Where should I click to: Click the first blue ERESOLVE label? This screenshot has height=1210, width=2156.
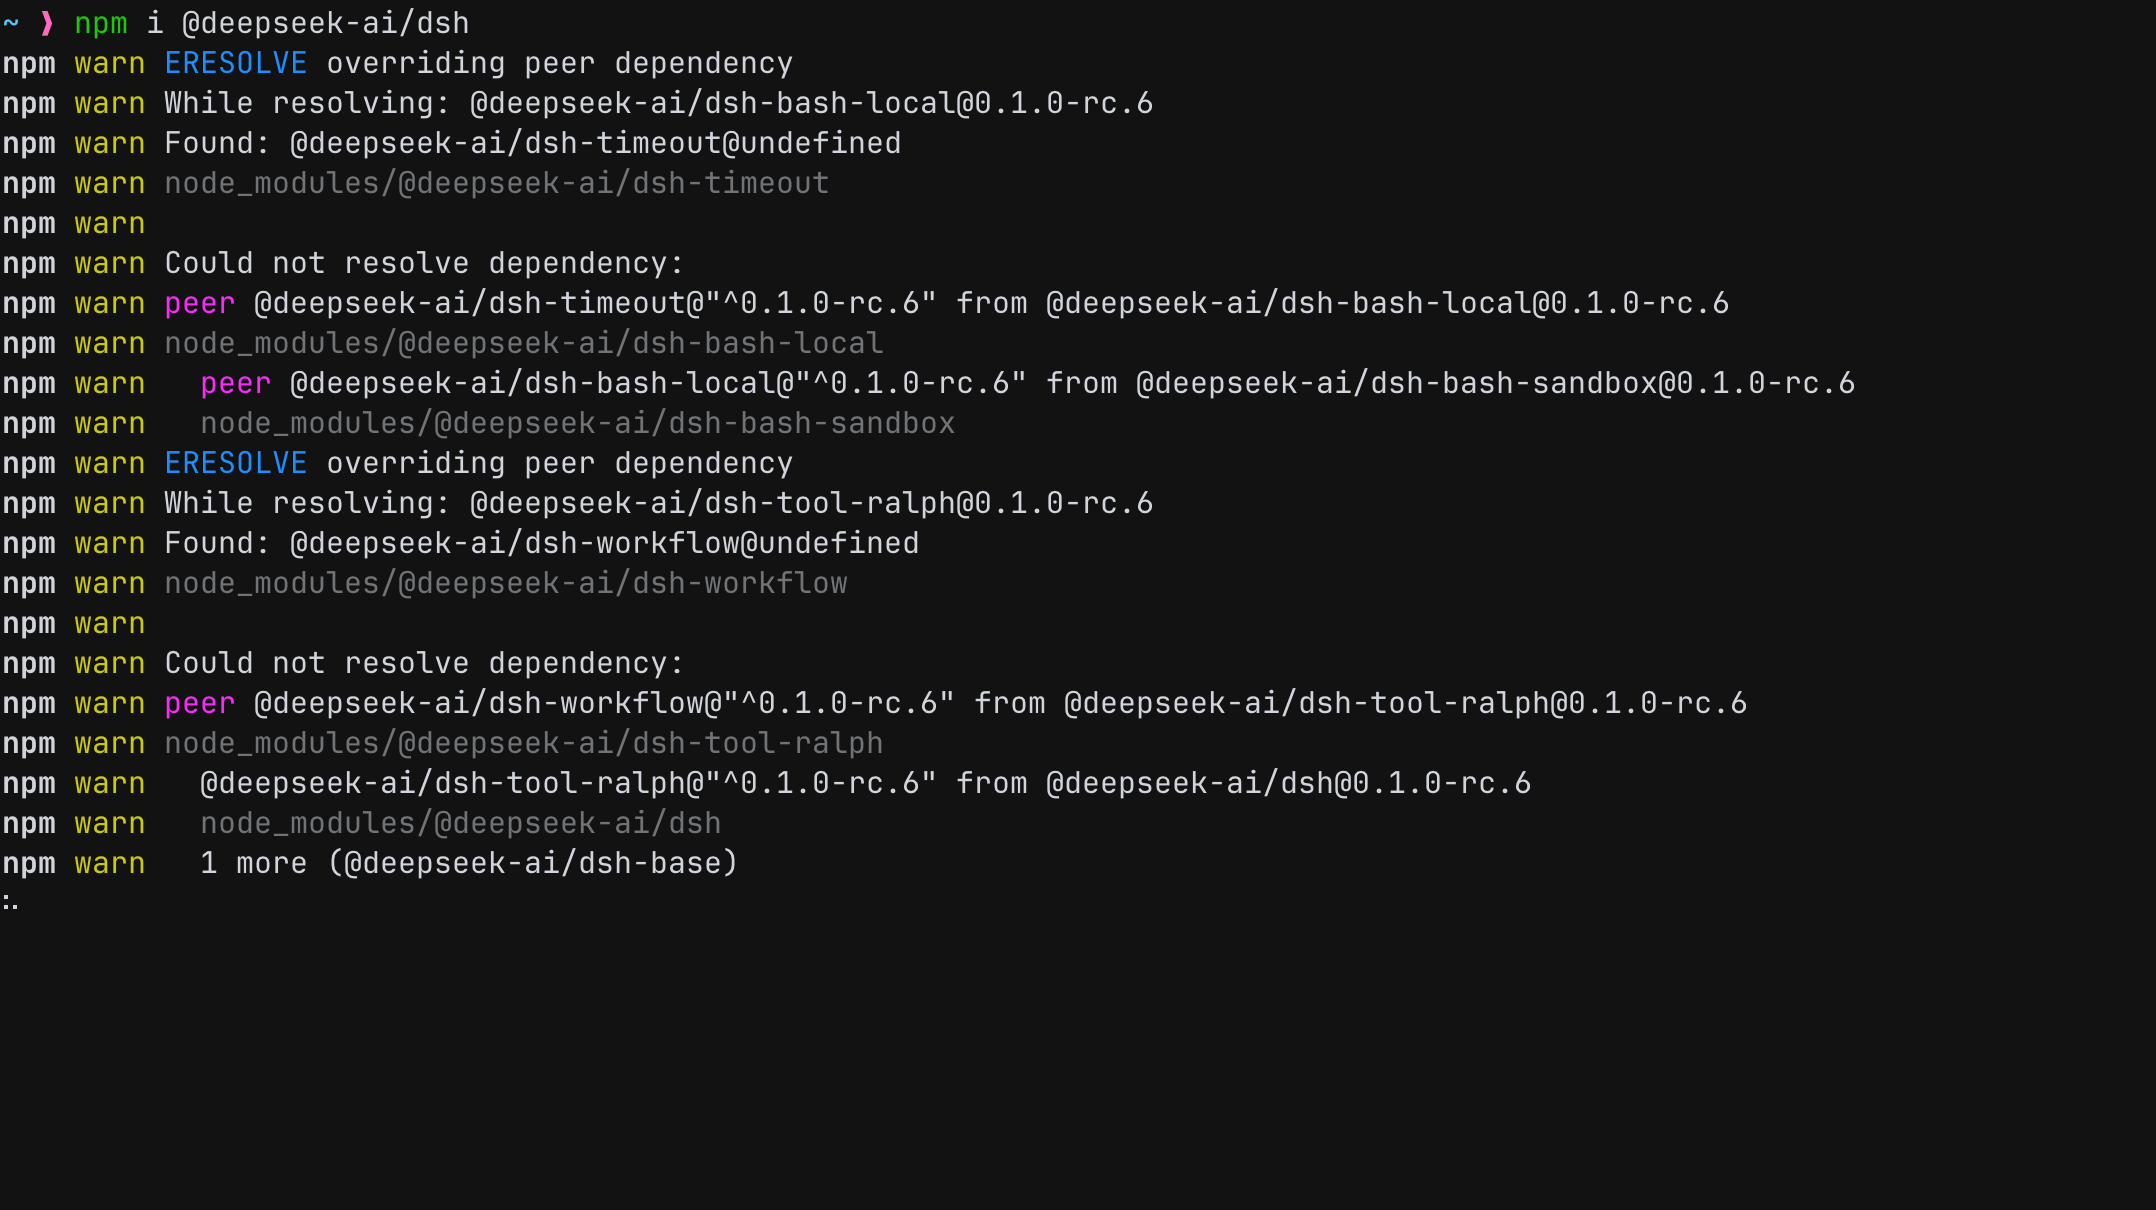click(236, 63)
